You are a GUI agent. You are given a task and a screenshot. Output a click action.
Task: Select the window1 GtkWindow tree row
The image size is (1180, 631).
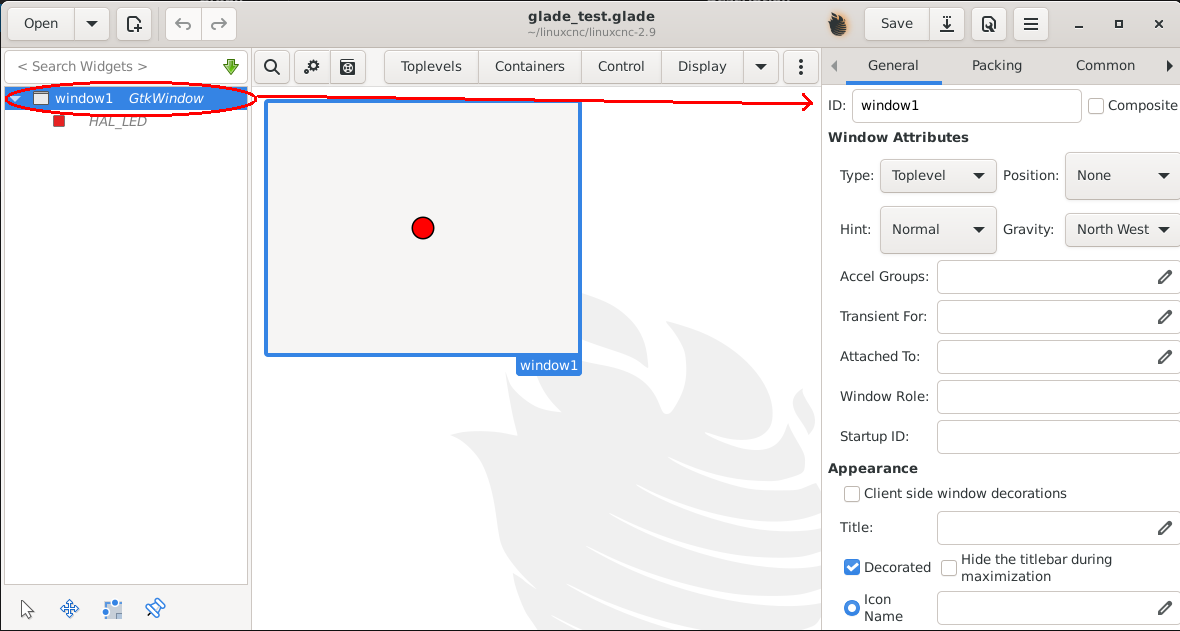[126, 99]
